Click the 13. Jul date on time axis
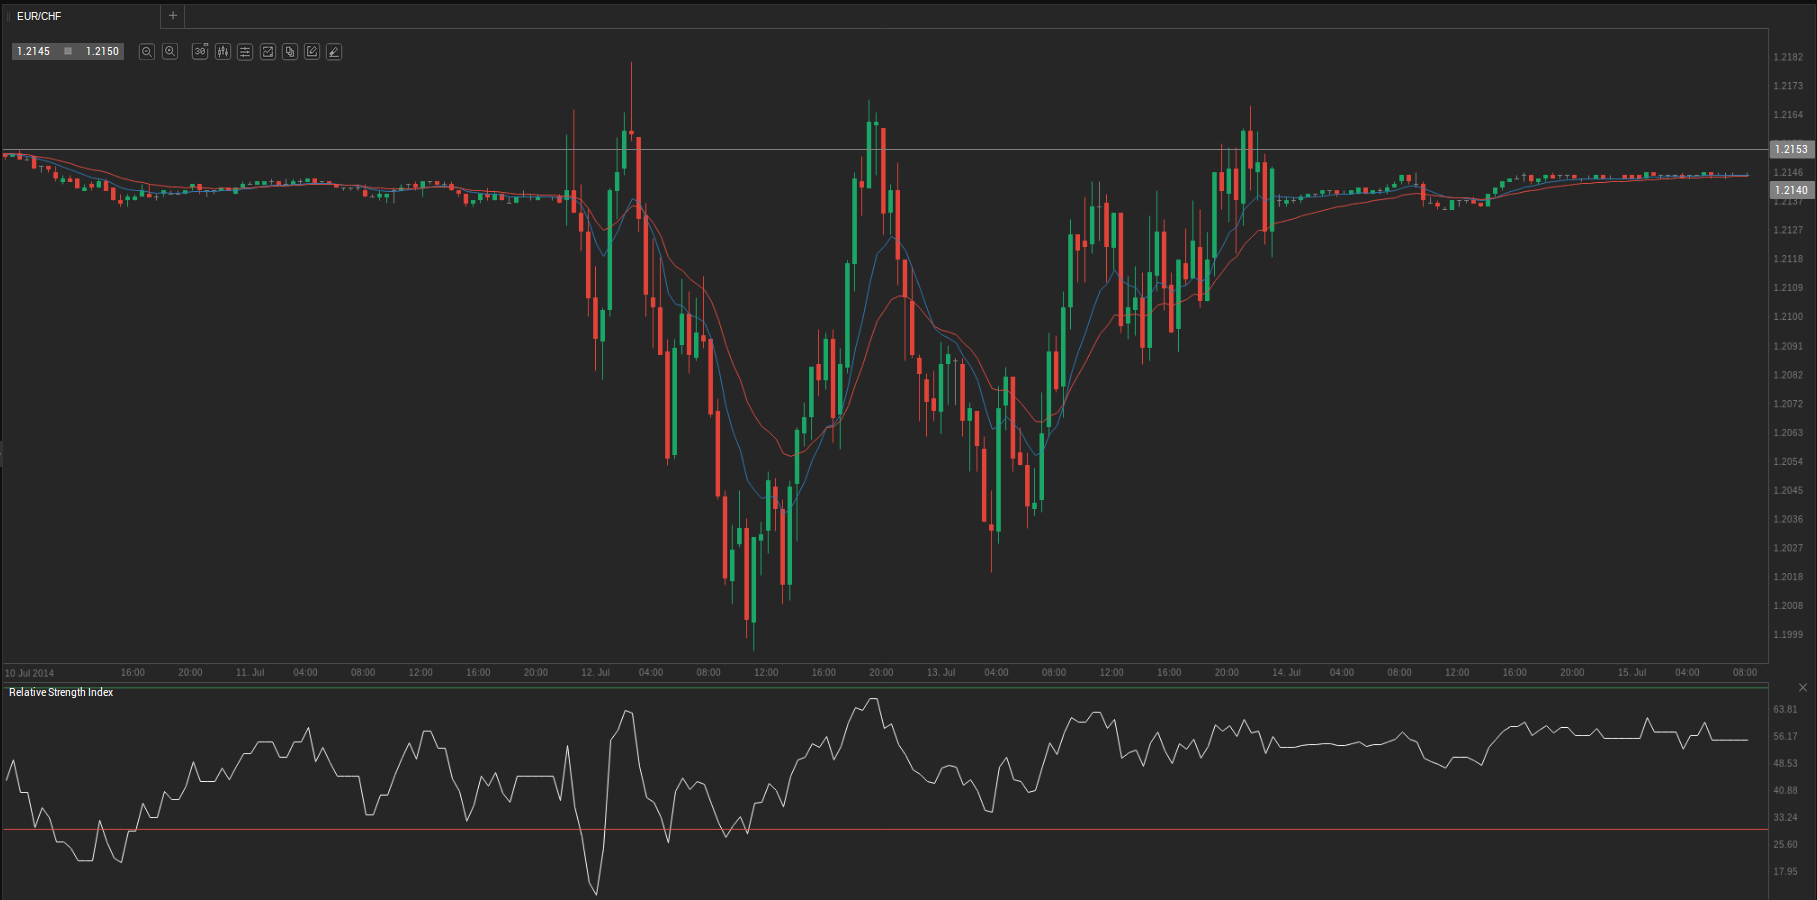 click(x=941, y=672)
